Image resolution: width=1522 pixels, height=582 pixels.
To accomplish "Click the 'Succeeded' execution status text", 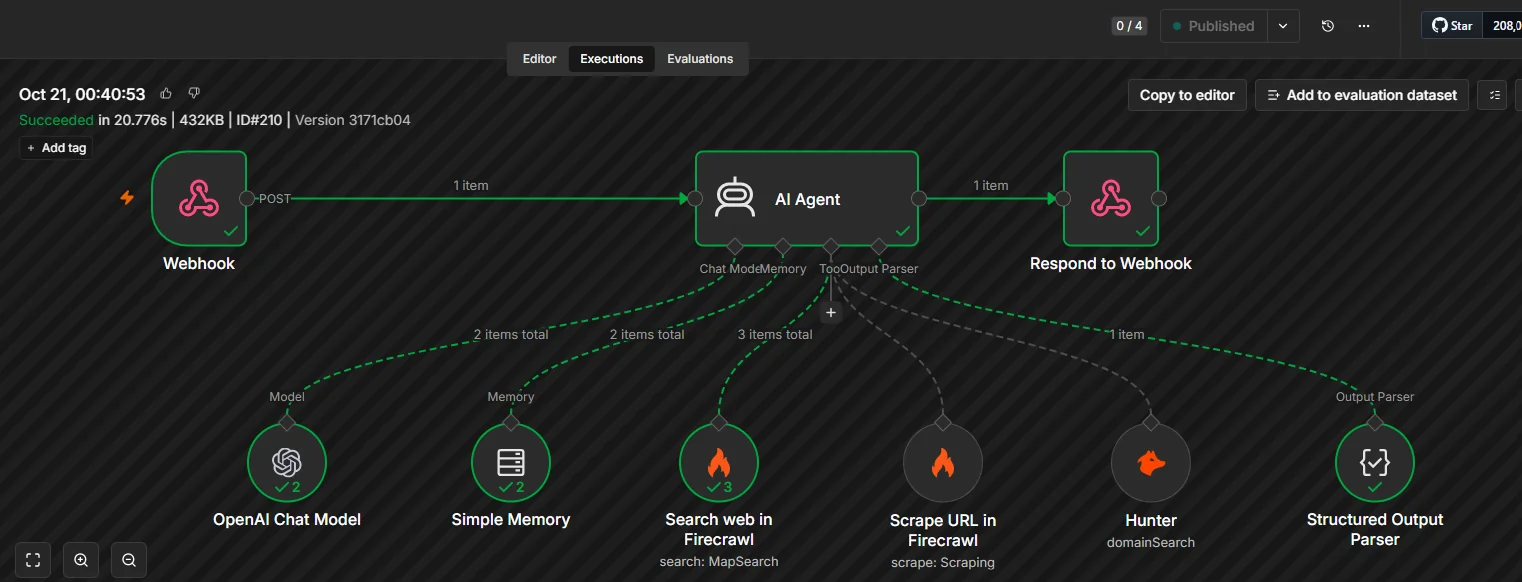I will (x=56, y=120).
